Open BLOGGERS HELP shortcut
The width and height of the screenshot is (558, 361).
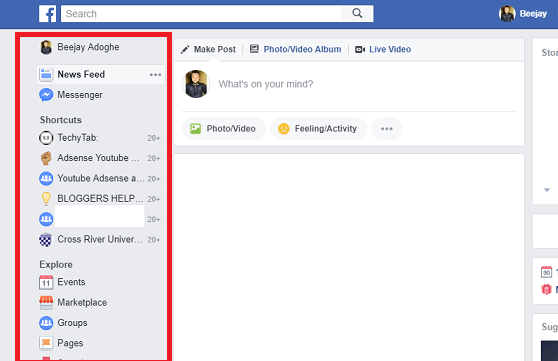point(100,199)
